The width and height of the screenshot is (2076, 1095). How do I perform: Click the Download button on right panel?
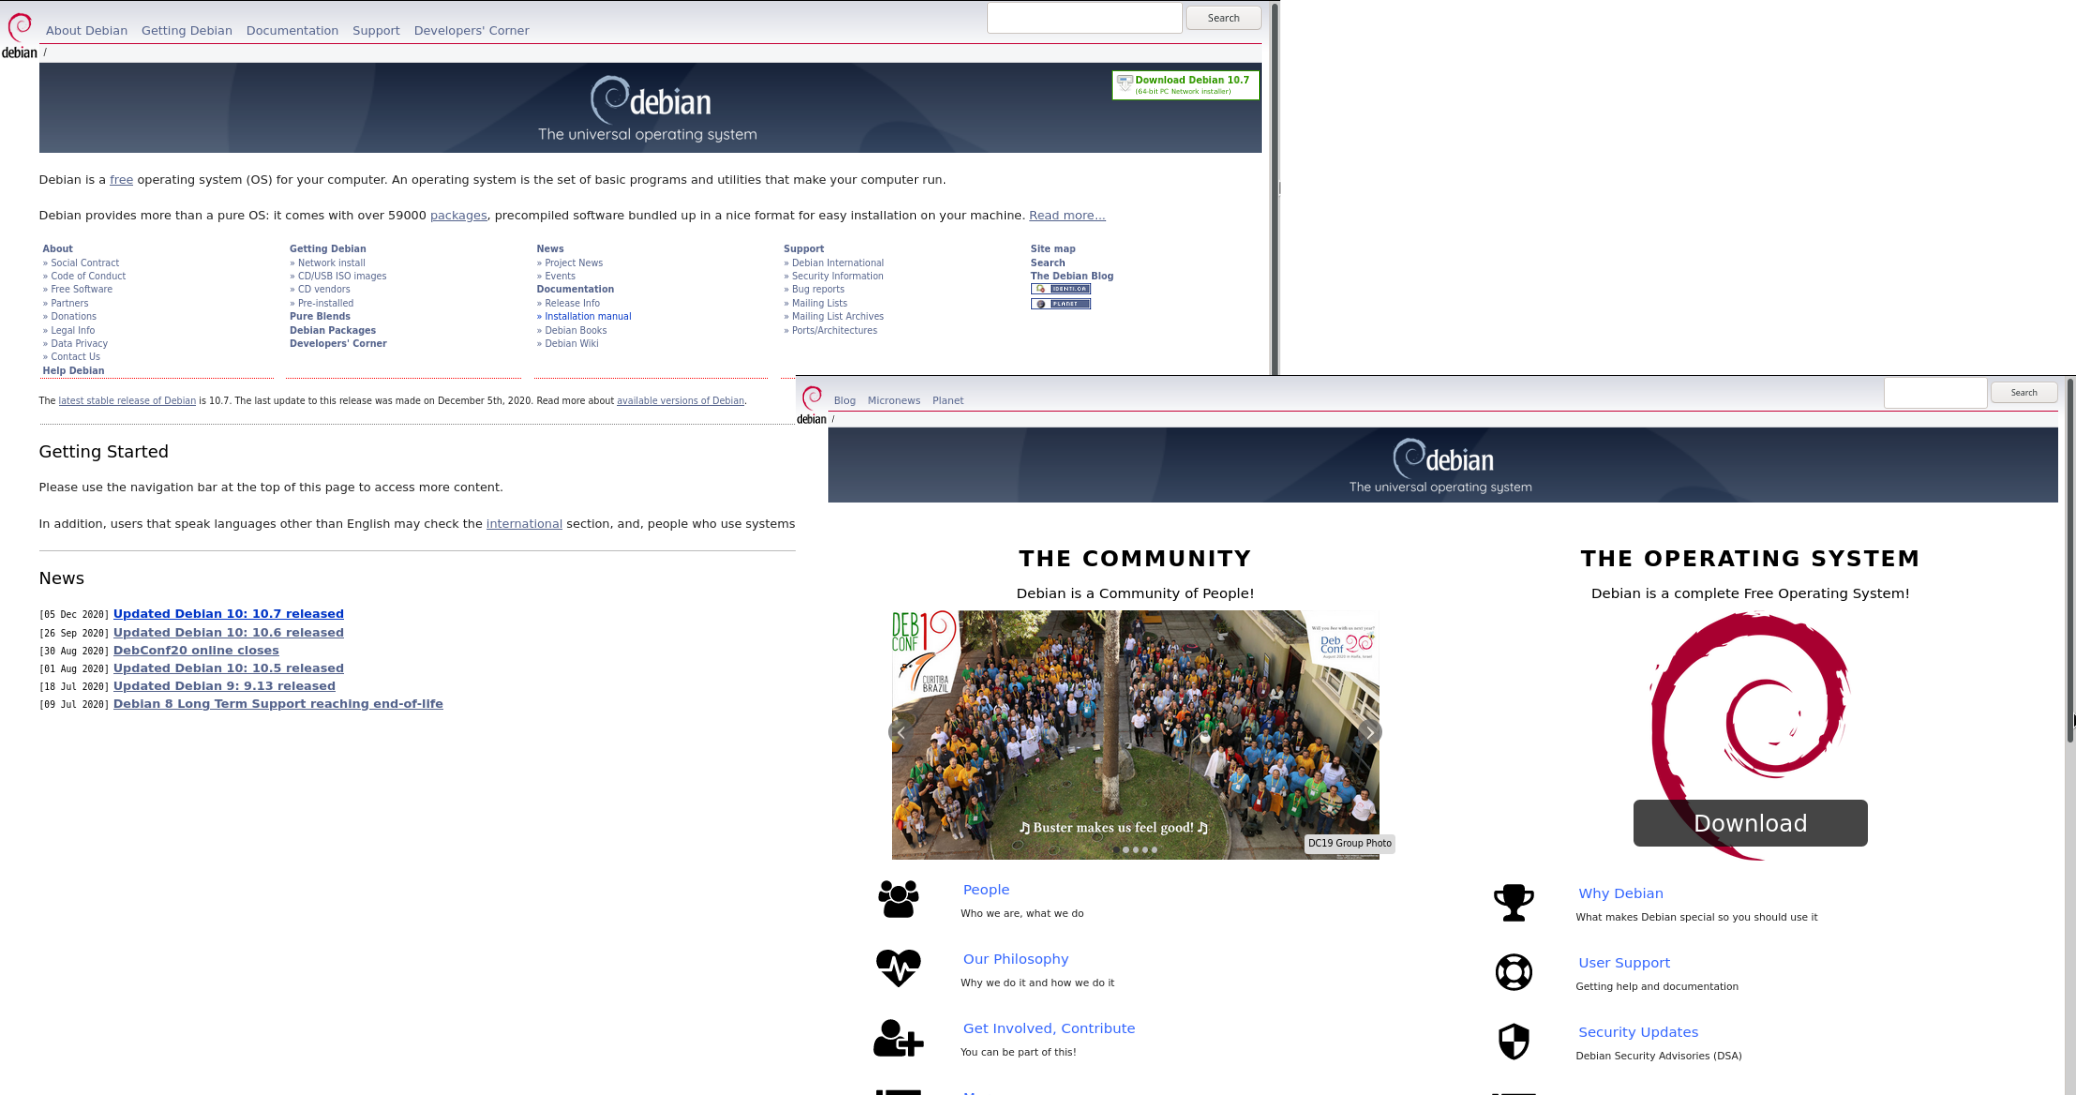click(x=1751, y=822)
